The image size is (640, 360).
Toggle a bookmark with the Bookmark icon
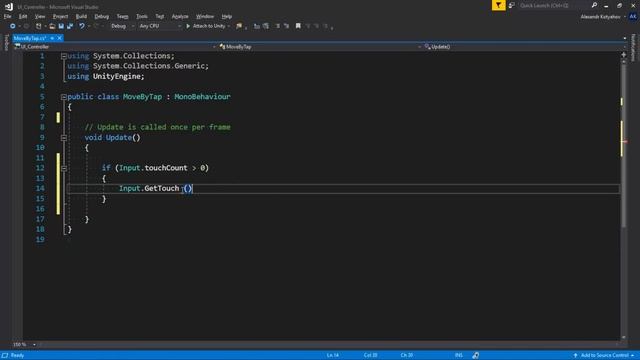coord(298,26)
